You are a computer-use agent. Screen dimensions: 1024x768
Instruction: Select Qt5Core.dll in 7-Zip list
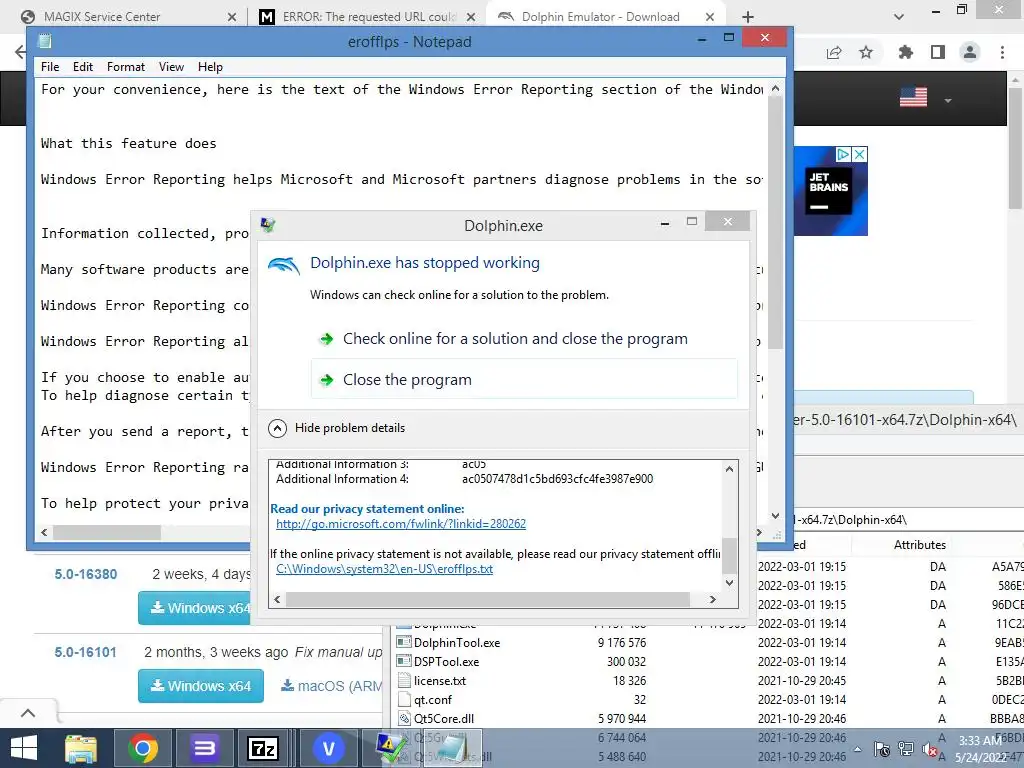(444, 719)
